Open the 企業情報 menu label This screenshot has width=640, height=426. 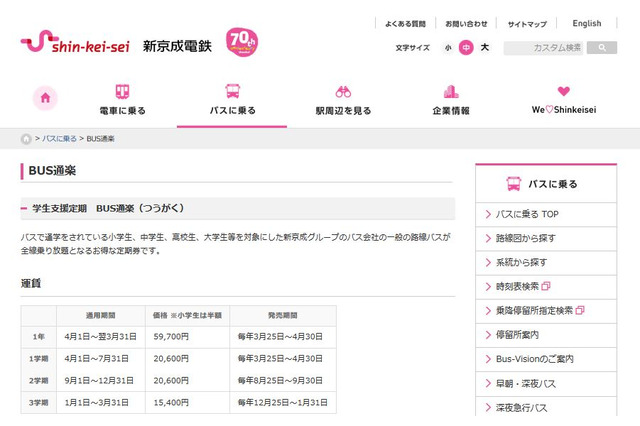(451, 111)
